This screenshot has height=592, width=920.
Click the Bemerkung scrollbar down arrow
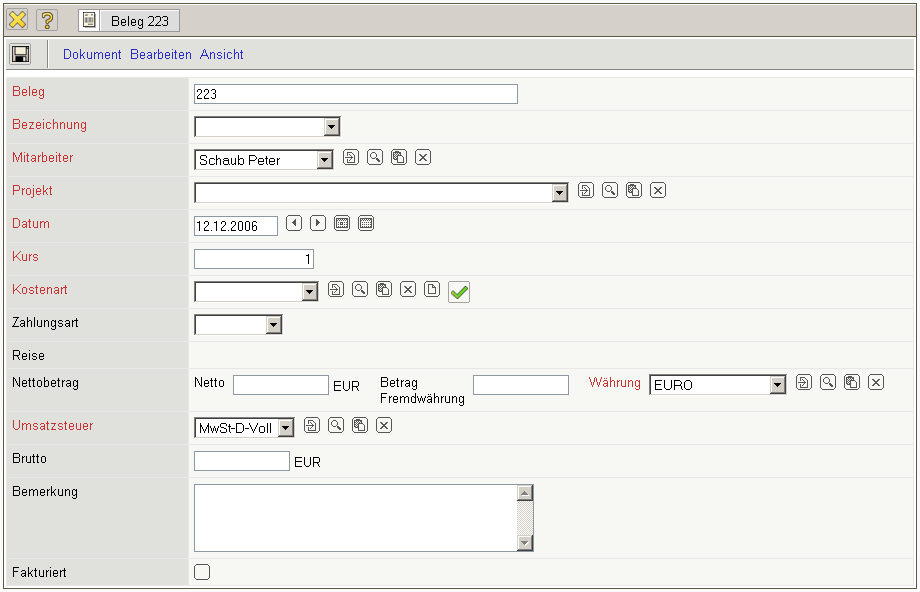click(525, 542)
